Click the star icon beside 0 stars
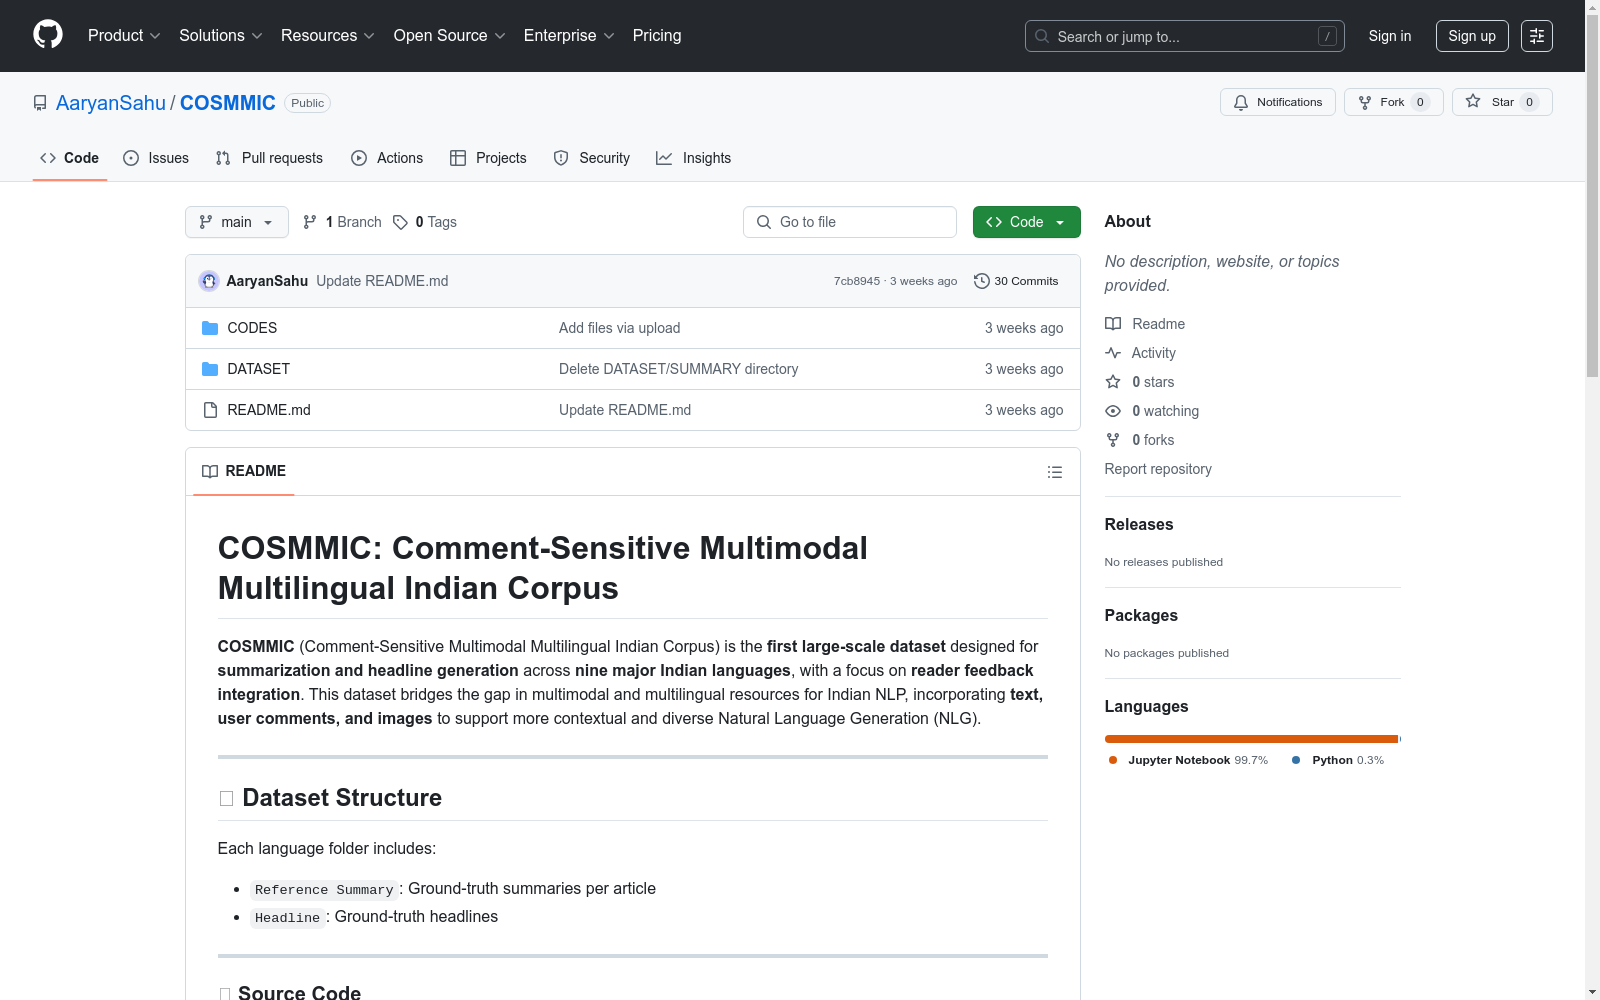Image resolution: width=1600 pixels, height=1000 pixels. tap(1113, 382)
